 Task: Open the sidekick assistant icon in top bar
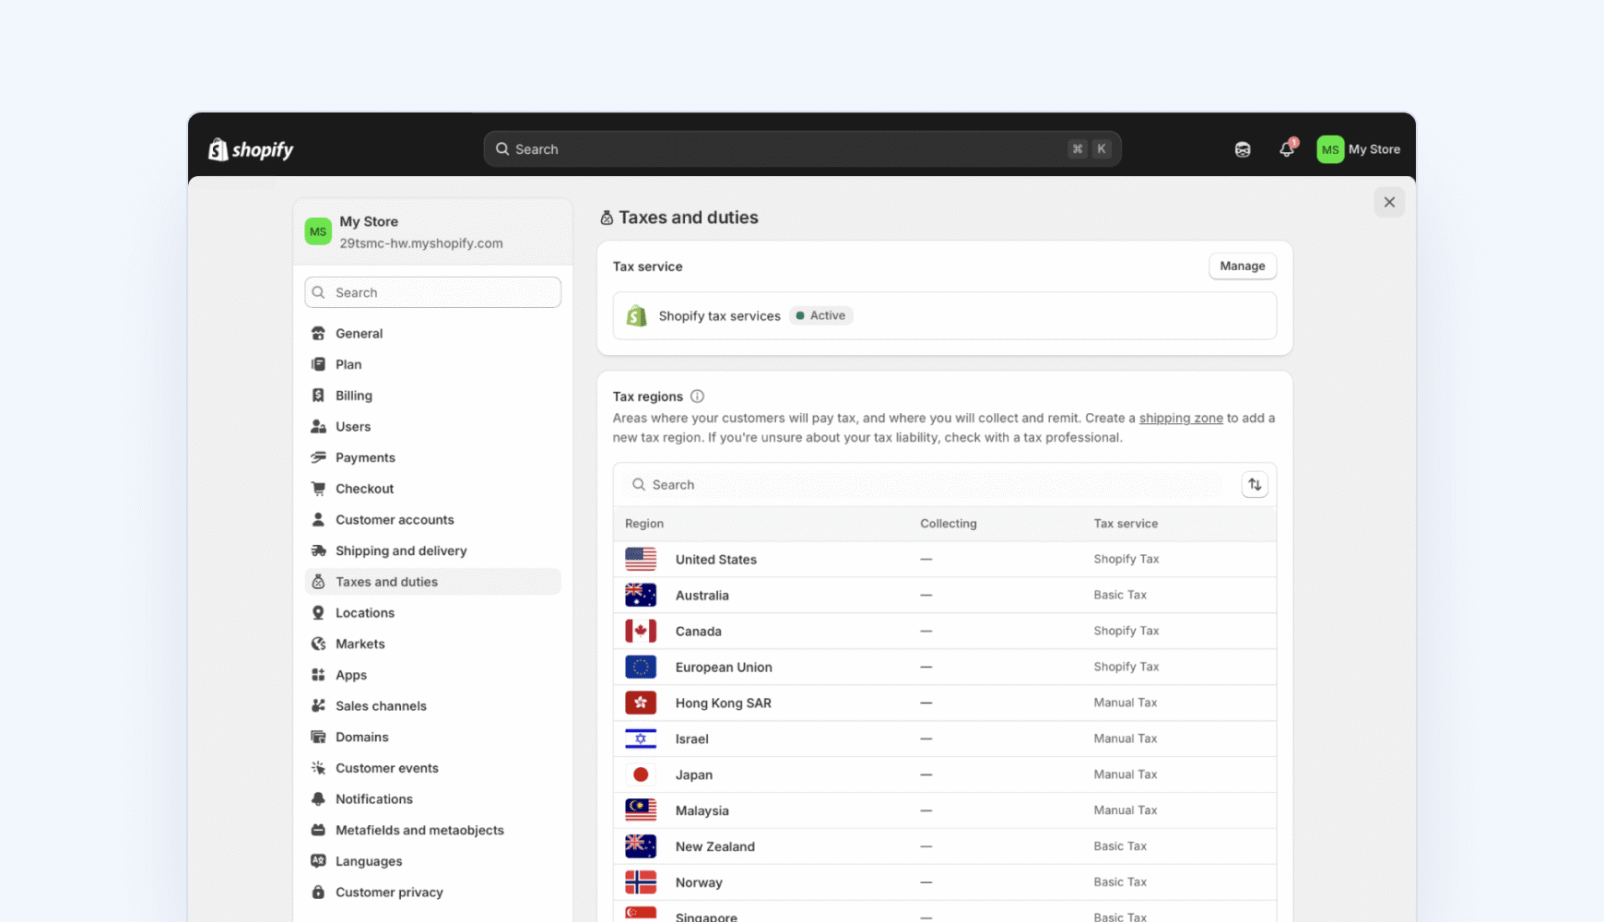click(x=1242, y=149)
